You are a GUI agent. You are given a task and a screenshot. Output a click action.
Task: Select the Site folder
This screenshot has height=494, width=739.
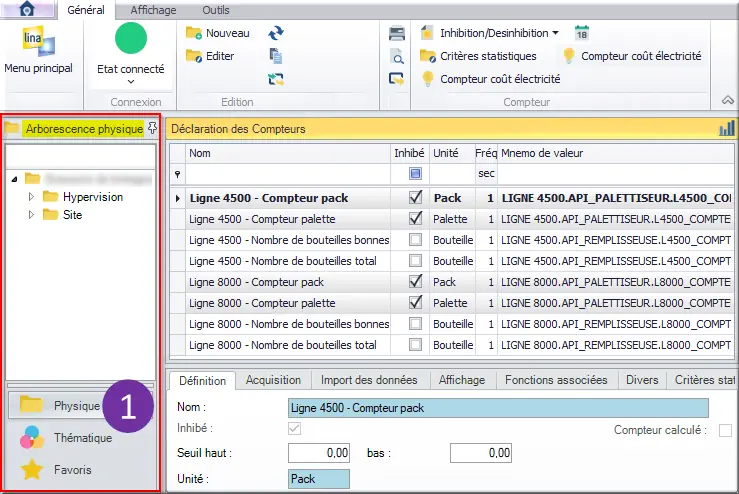pyautogui.click(x=62, y=214)
